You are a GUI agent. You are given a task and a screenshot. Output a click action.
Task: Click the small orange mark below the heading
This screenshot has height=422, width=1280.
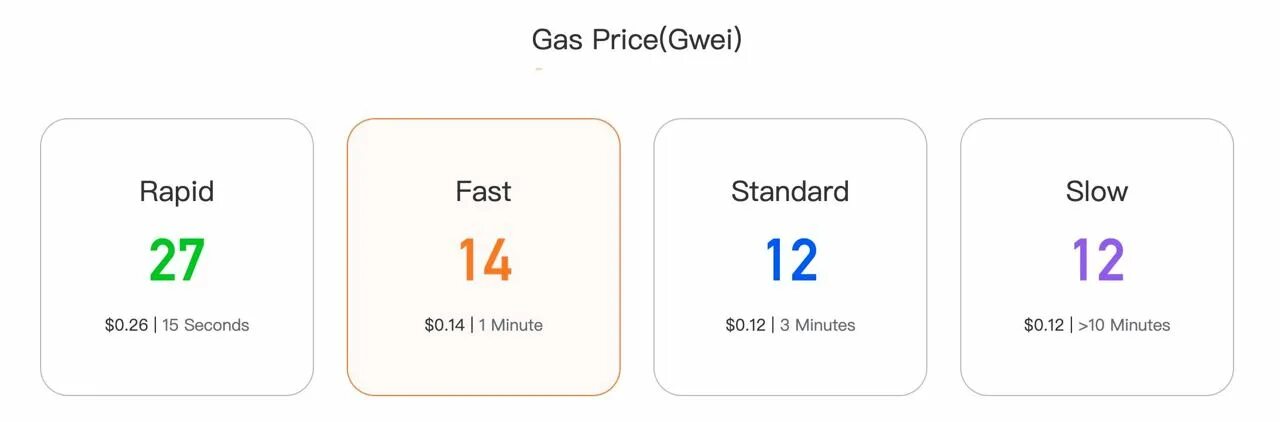pyautogui.click(x=539, y=69)
